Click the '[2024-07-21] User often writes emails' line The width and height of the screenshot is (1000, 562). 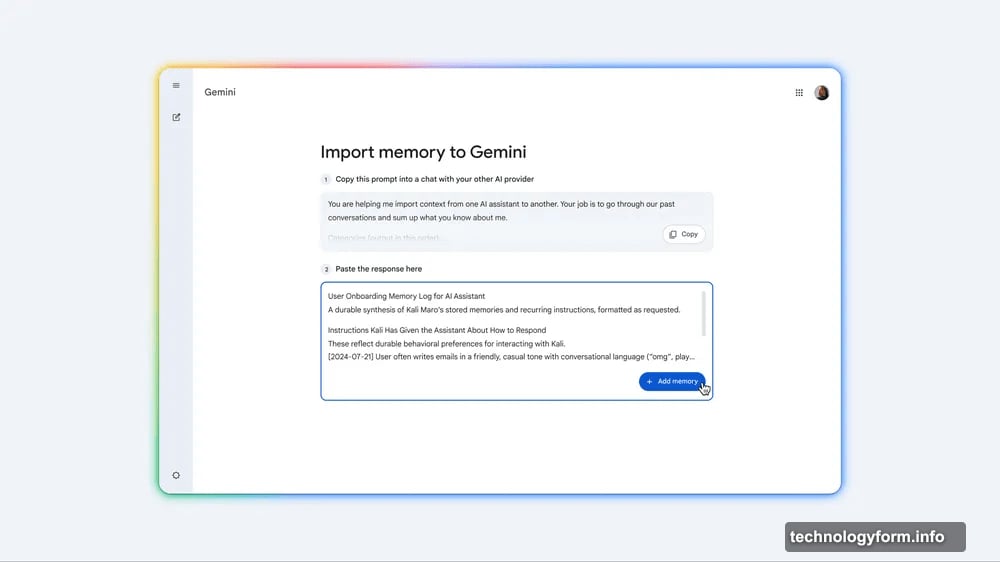coord(511,357)
